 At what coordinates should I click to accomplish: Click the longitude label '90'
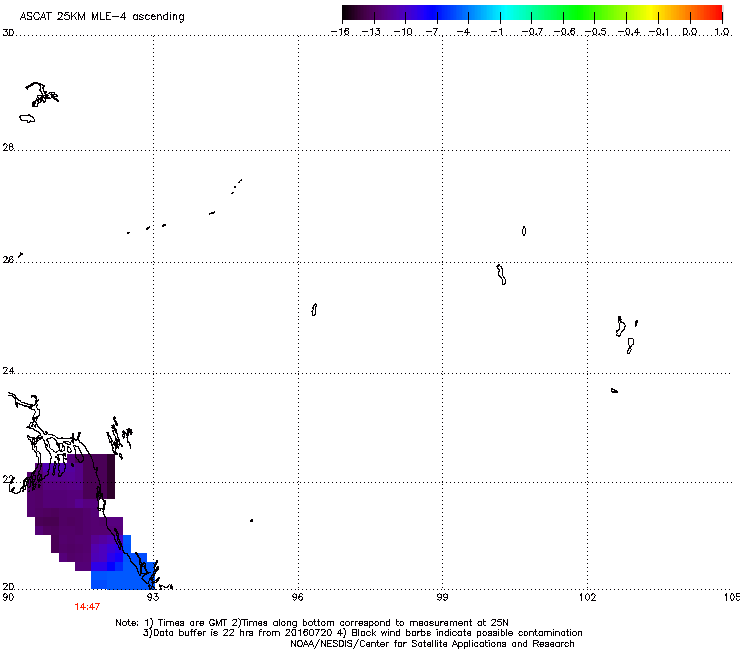click(x=8, y=597)
